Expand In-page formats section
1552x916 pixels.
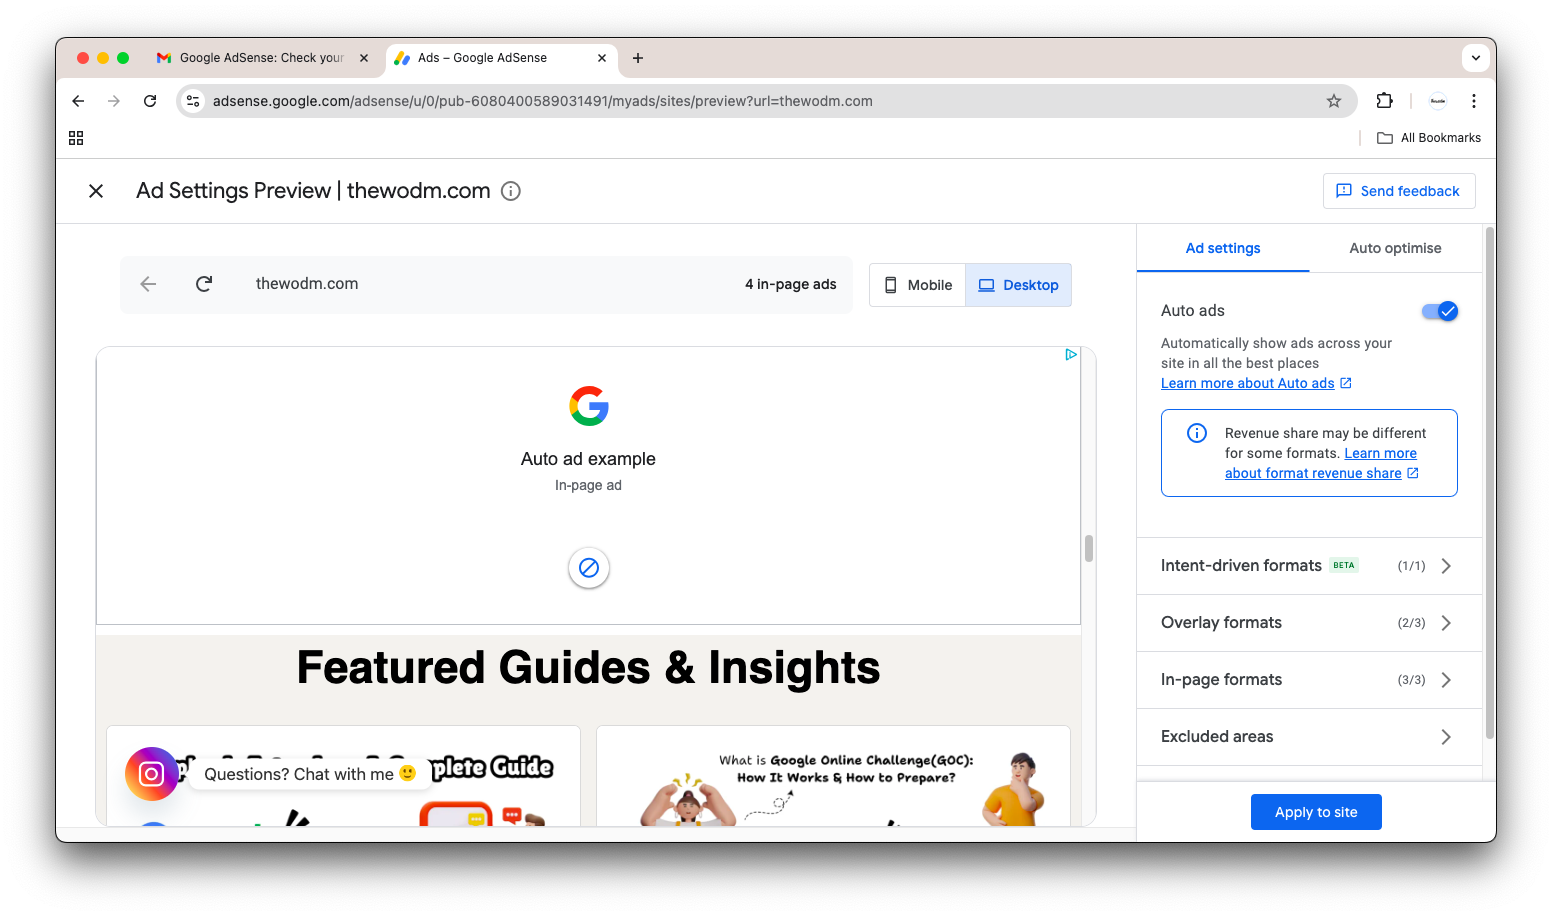pyautogui.click(x=1309, y=680)
